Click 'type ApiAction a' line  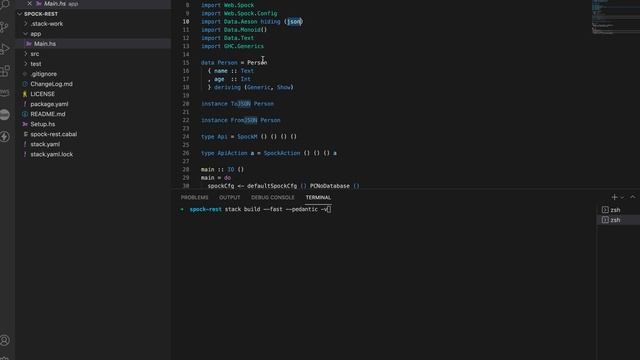point(269,153)
